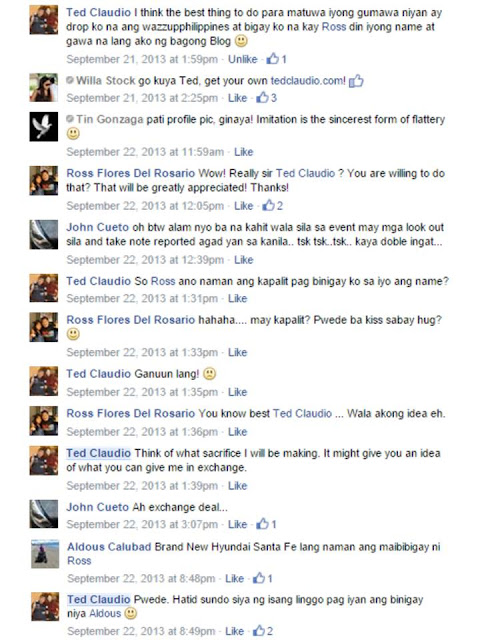Click John Cueto's avatar on 'Ah exchange deal' comment
The height and width of the screenshot is (640, 480).
tap(44, 514)
